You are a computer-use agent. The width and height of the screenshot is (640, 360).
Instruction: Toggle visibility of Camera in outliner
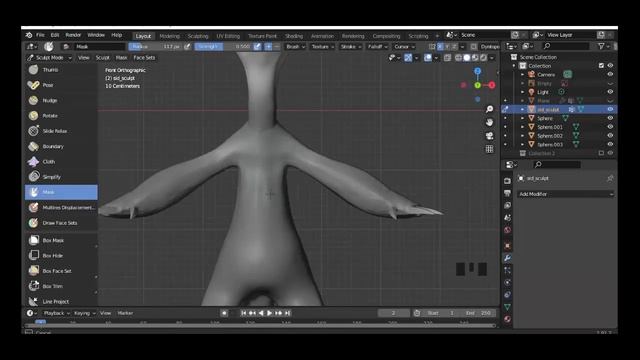(x=610, y=74)
